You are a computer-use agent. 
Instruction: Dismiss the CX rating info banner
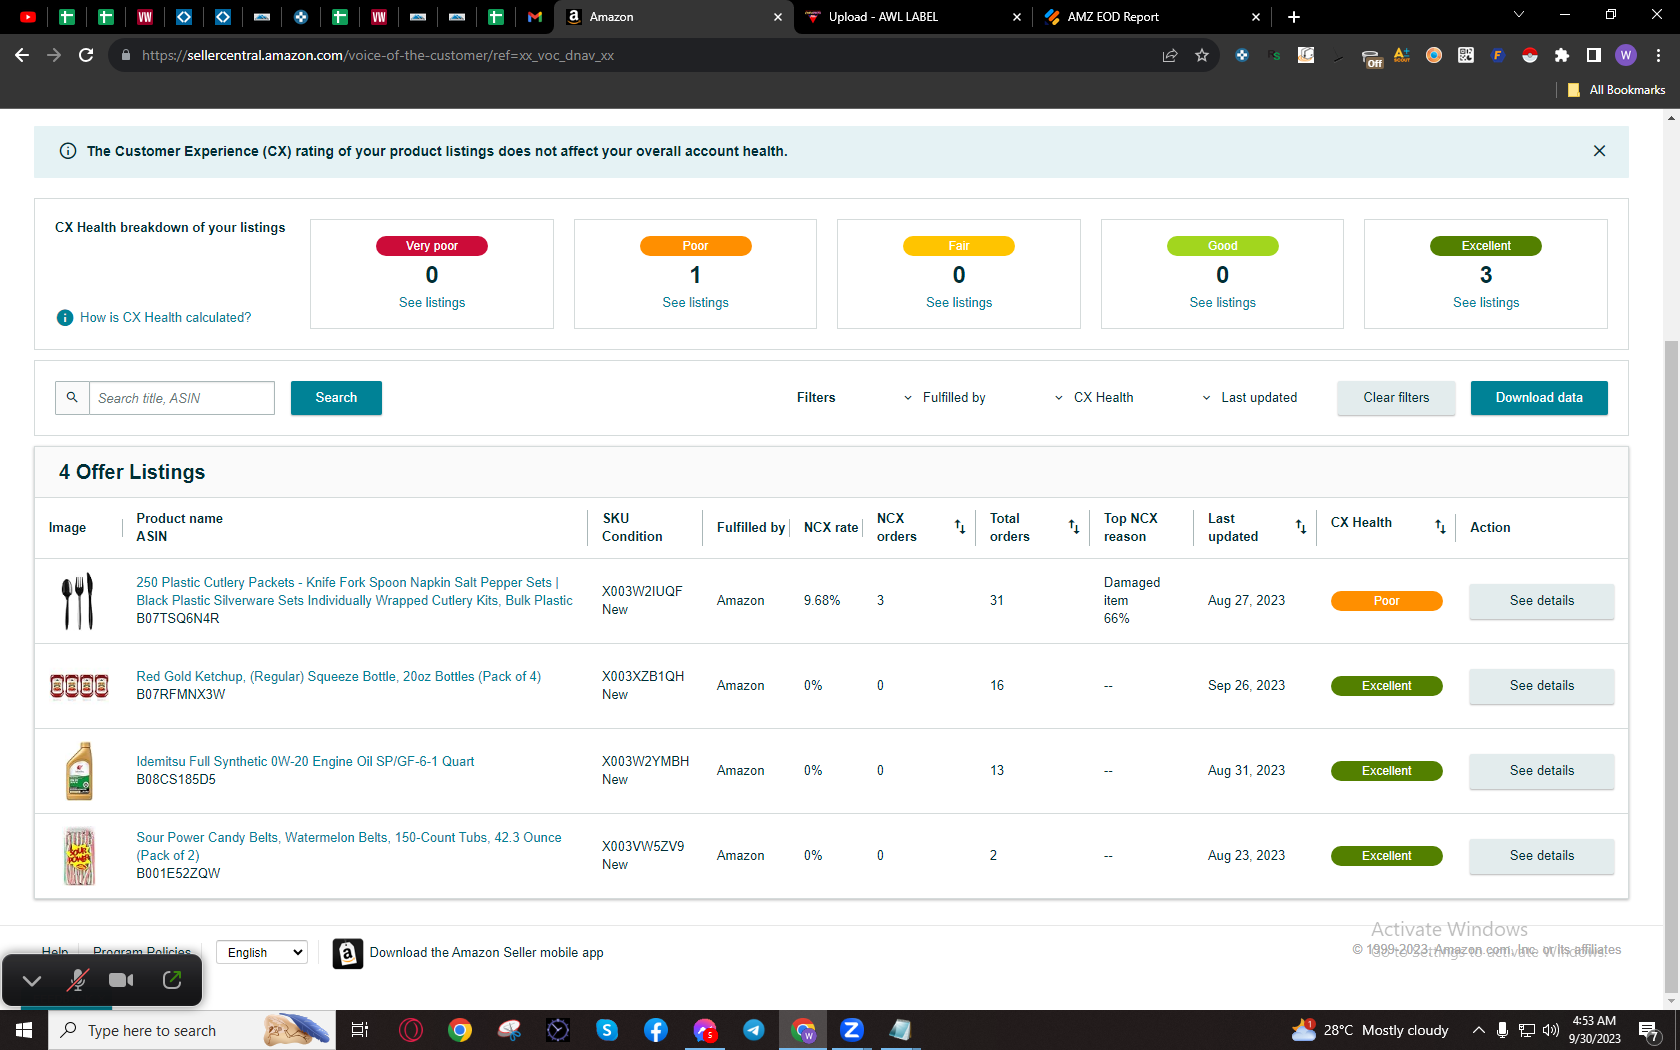pyautogui.click(x=1599, y=151)
